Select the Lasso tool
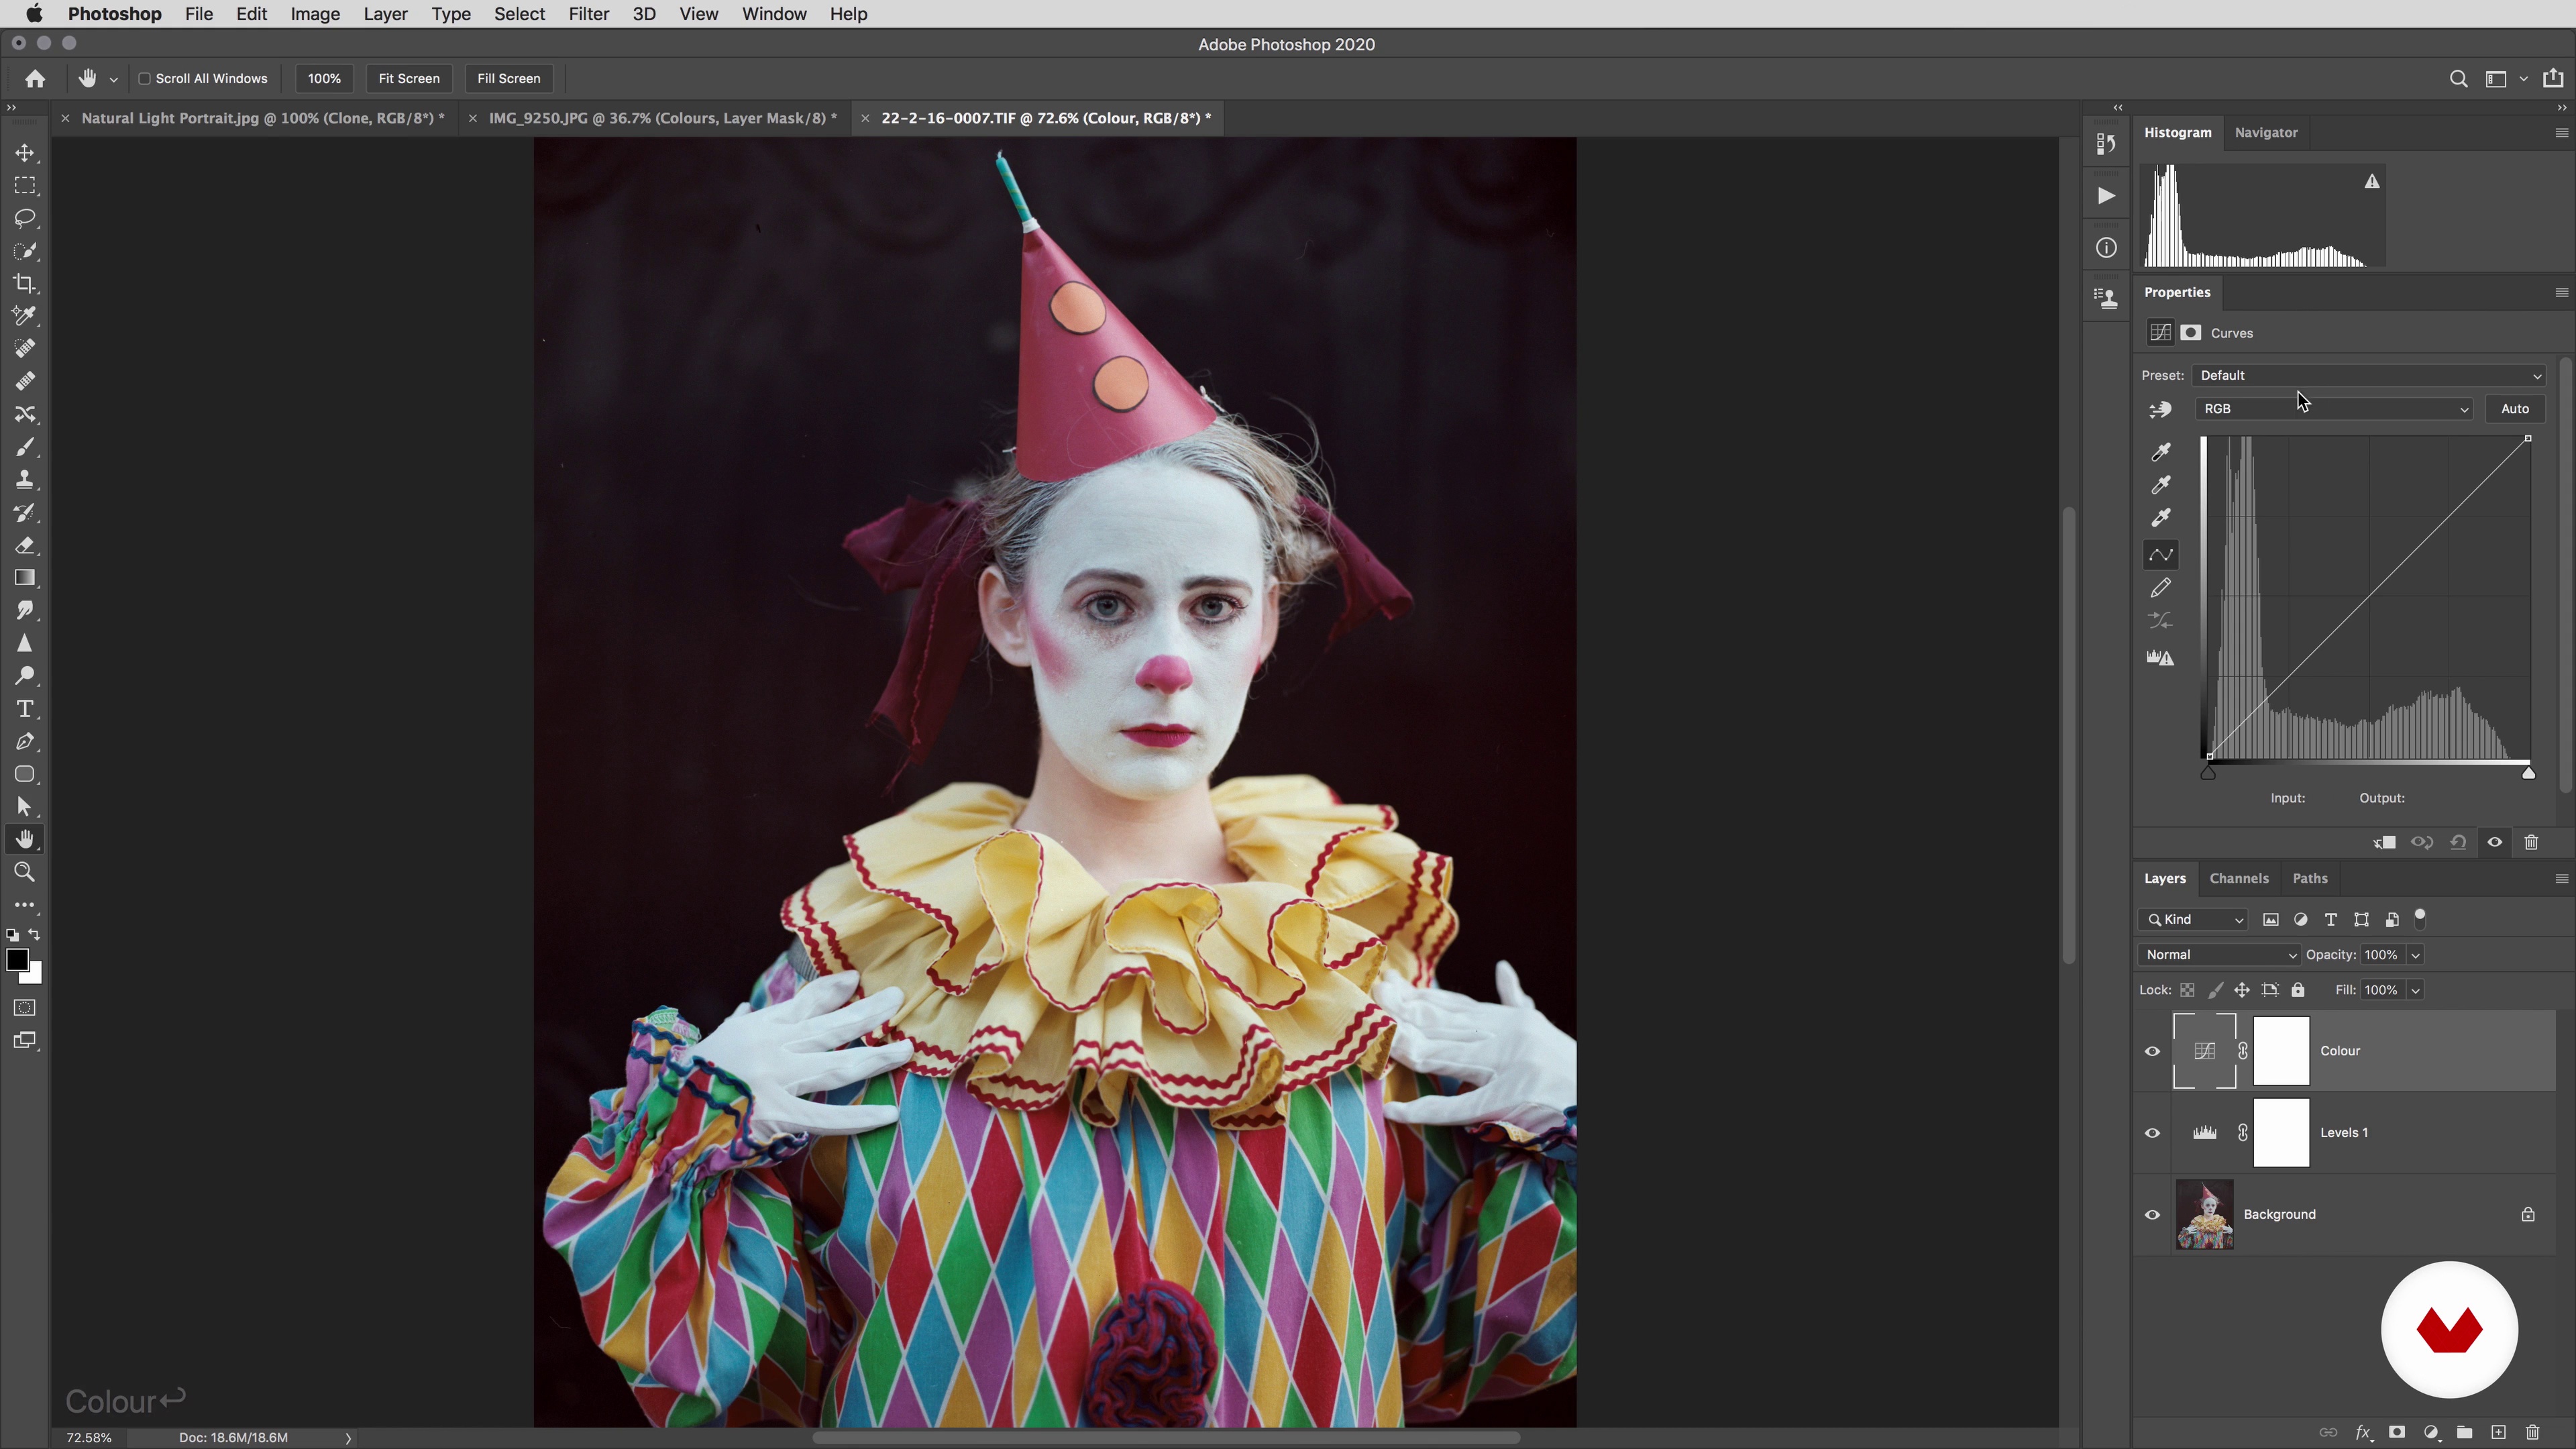The image size is (2576, 1449). tap(25, 219)
